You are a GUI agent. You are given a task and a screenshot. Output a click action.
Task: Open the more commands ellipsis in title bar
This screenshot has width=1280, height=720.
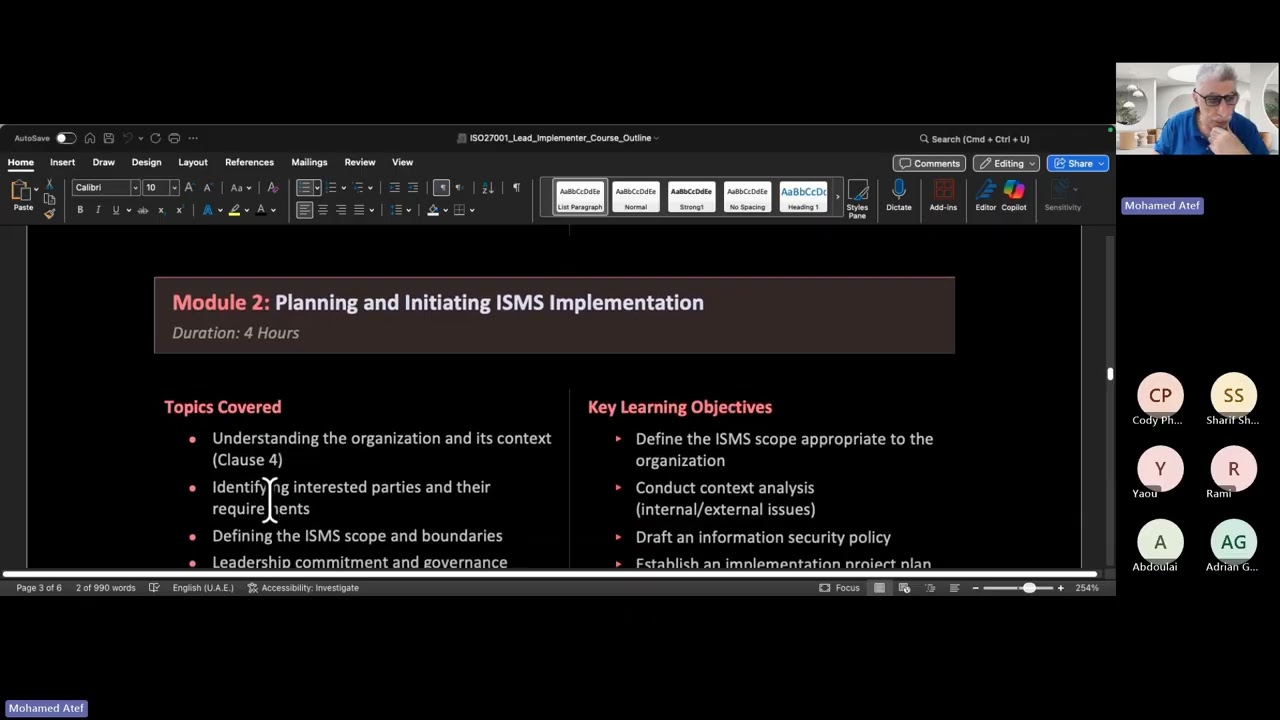[193, 138]
